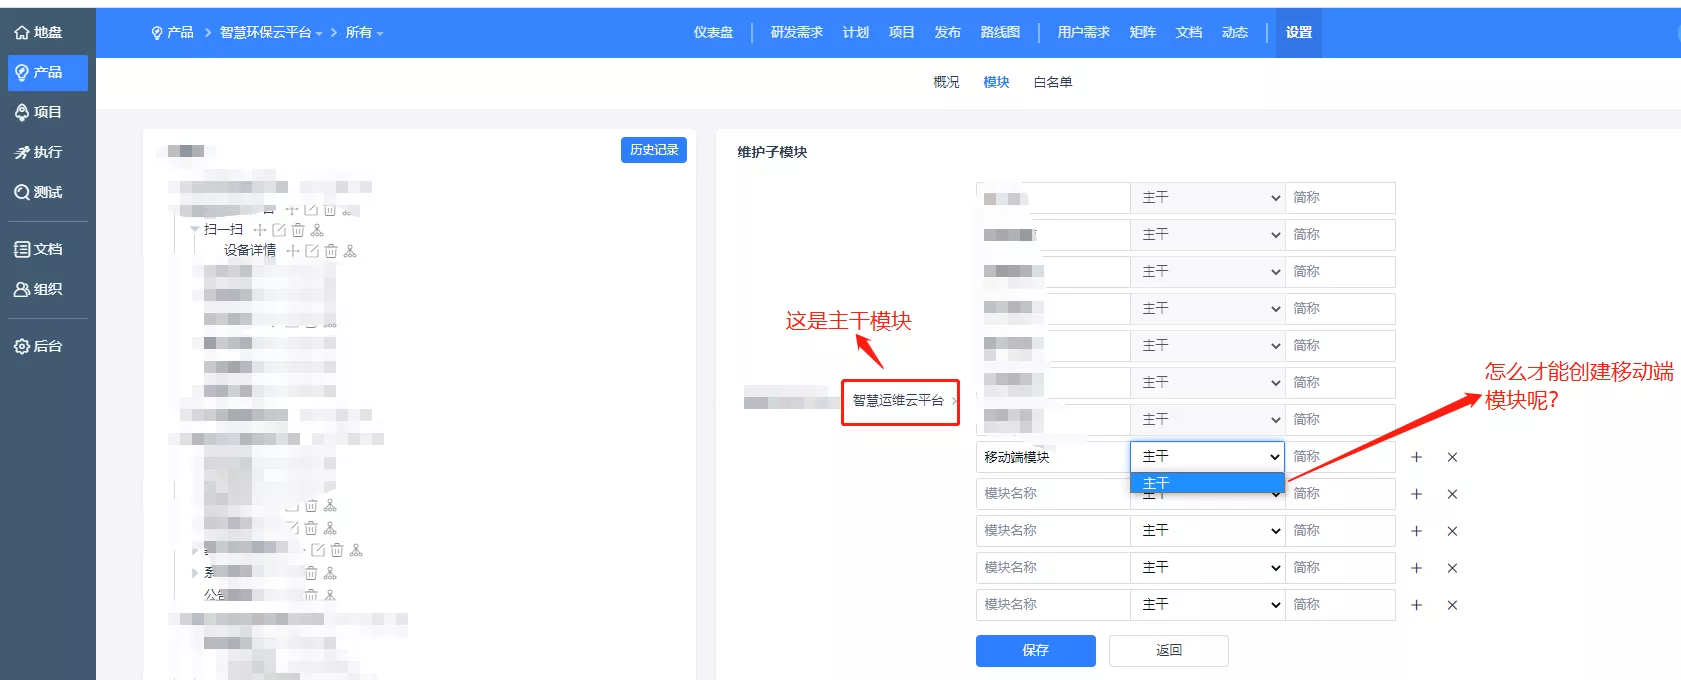The height and width of the screenshot is (680, 1681).
Task: Click the add icon beside 设备详情
Action: (x=293, y=251)
